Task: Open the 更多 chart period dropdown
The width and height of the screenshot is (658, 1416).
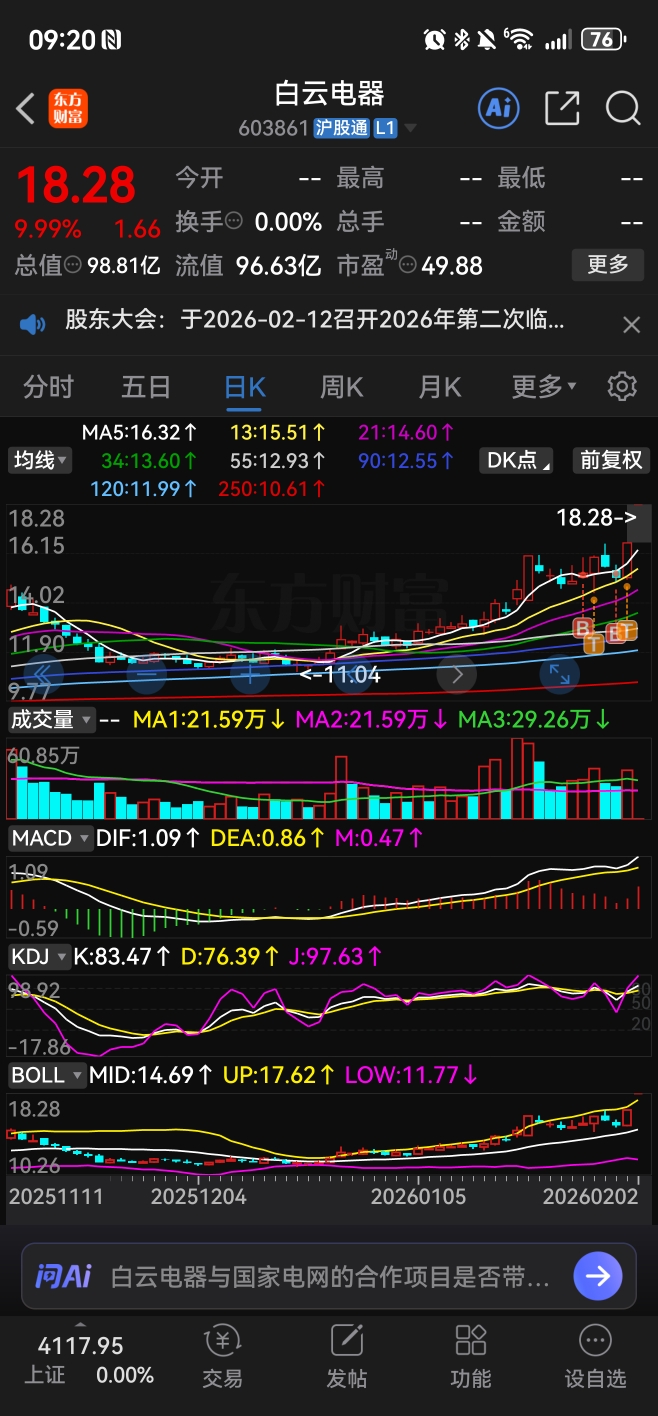Action: (544, 386)
